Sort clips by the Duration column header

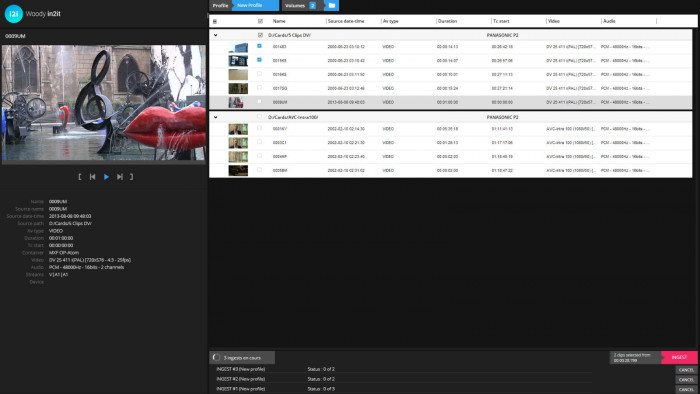pyautogui.click(x=447, y=21)
